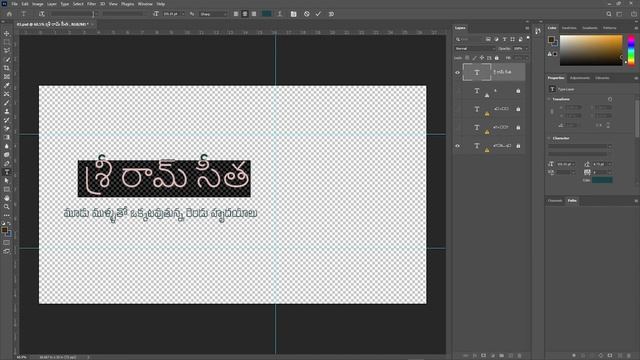The height and width of the screenshot is (360, 640).
Task: Toggle lock image pixels in Layers
Action: [x=474, y=58]
